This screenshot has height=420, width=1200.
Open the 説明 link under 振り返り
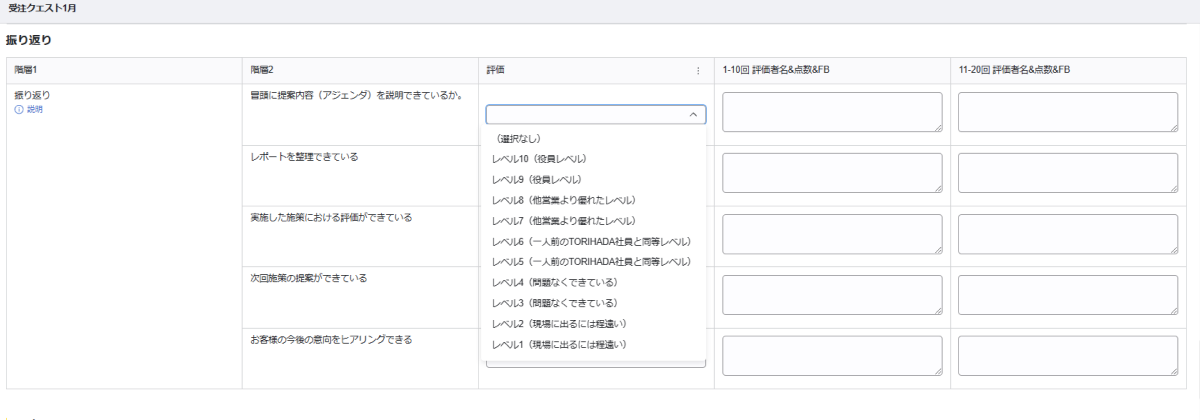point(35,110)
